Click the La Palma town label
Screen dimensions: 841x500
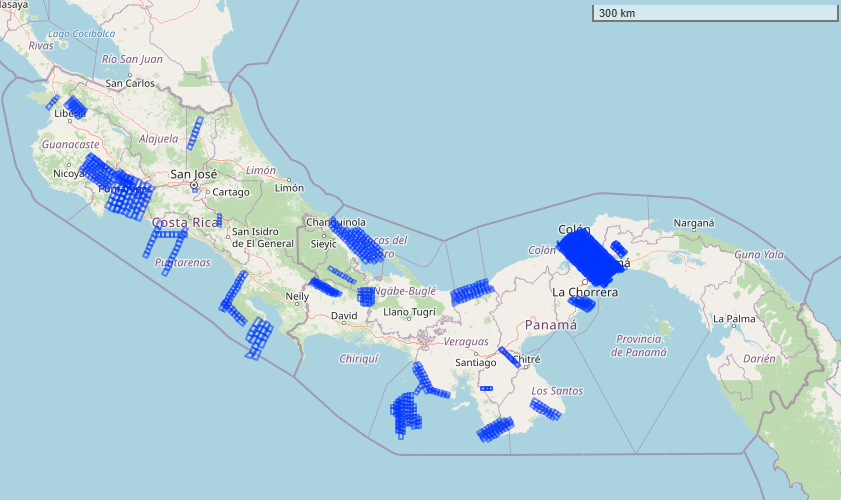pos(734,319)
